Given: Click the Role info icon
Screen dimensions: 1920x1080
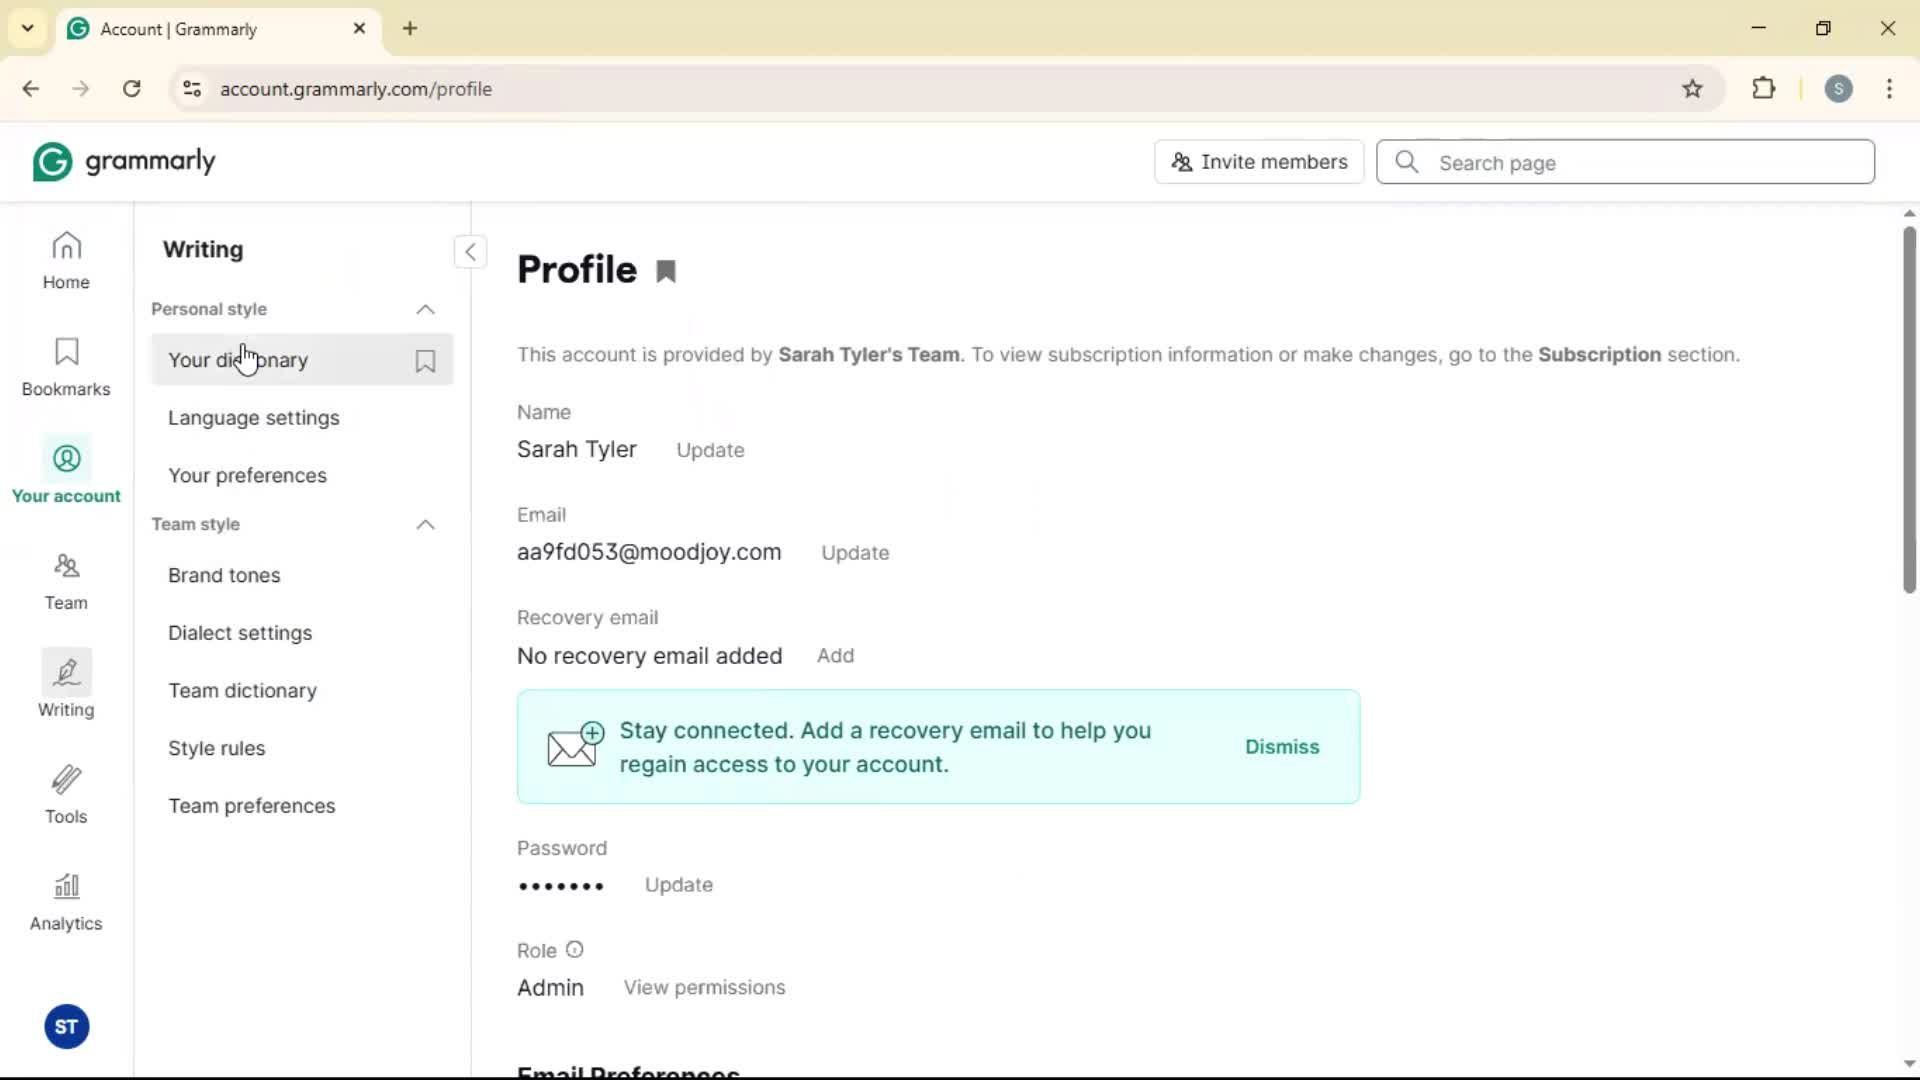Looking at the screenshot, I should [574, 950].
